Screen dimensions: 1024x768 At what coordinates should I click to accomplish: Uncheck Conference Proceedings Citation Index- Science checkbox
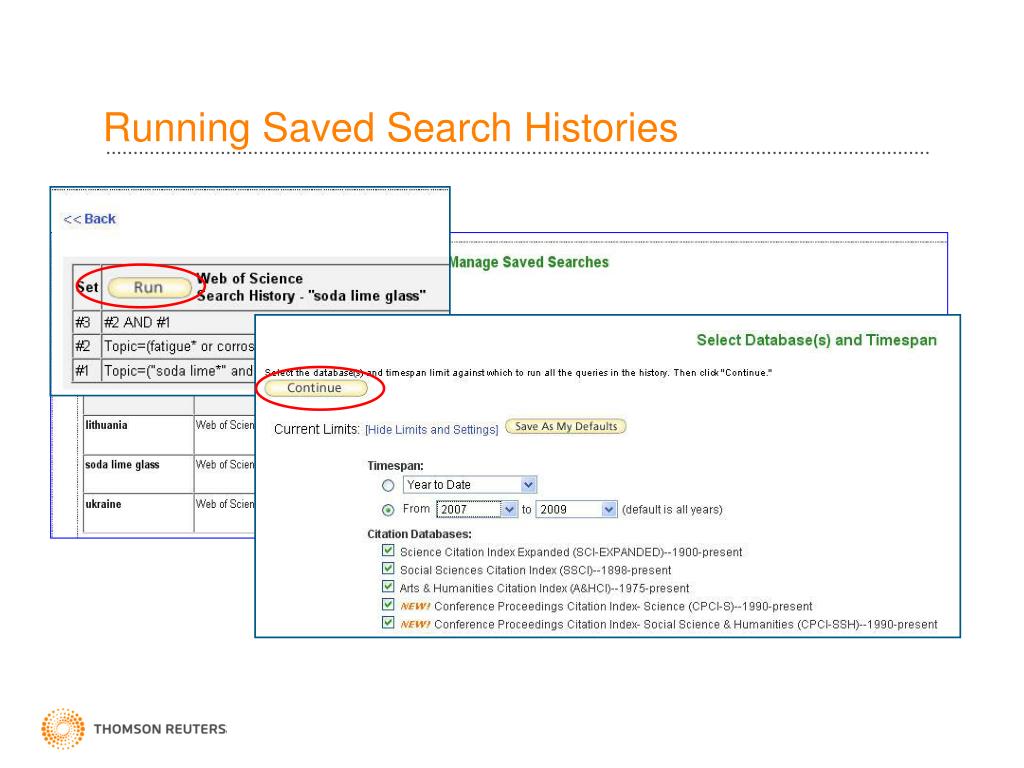[388, 605]
